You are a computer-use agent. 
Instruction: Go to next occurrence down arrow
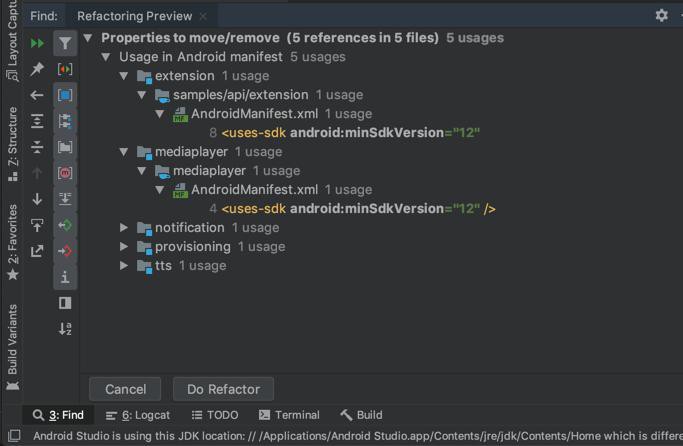(x=37, y=199)
